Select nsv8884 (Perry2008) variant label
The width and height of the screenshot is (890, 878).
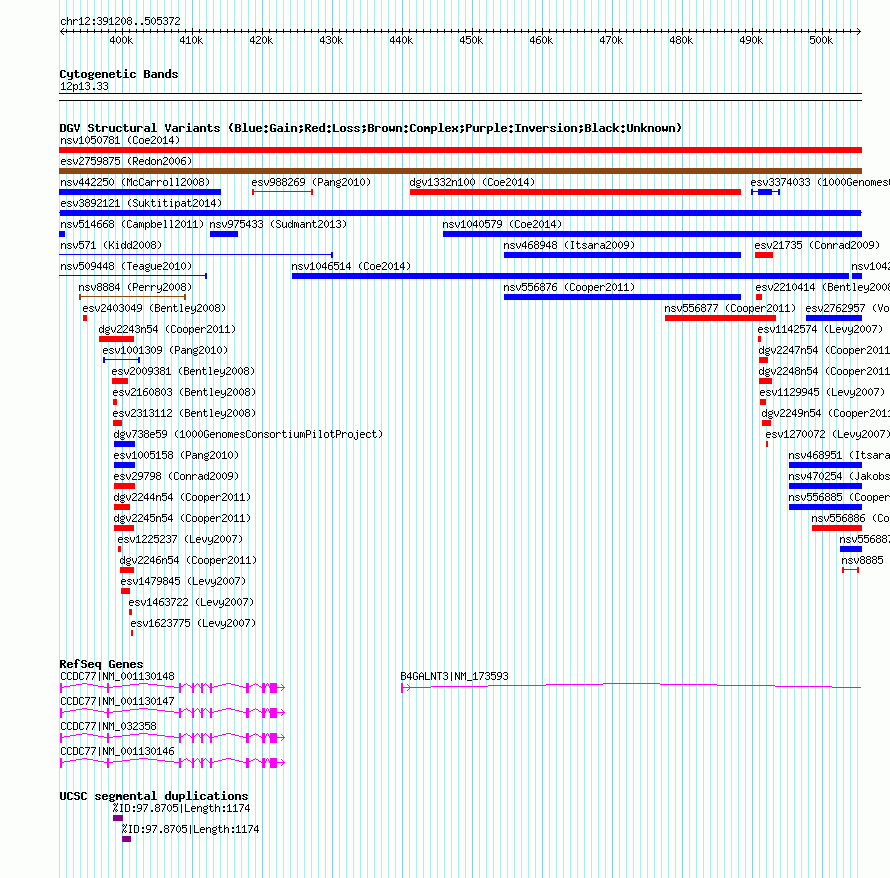pos(135,287)
